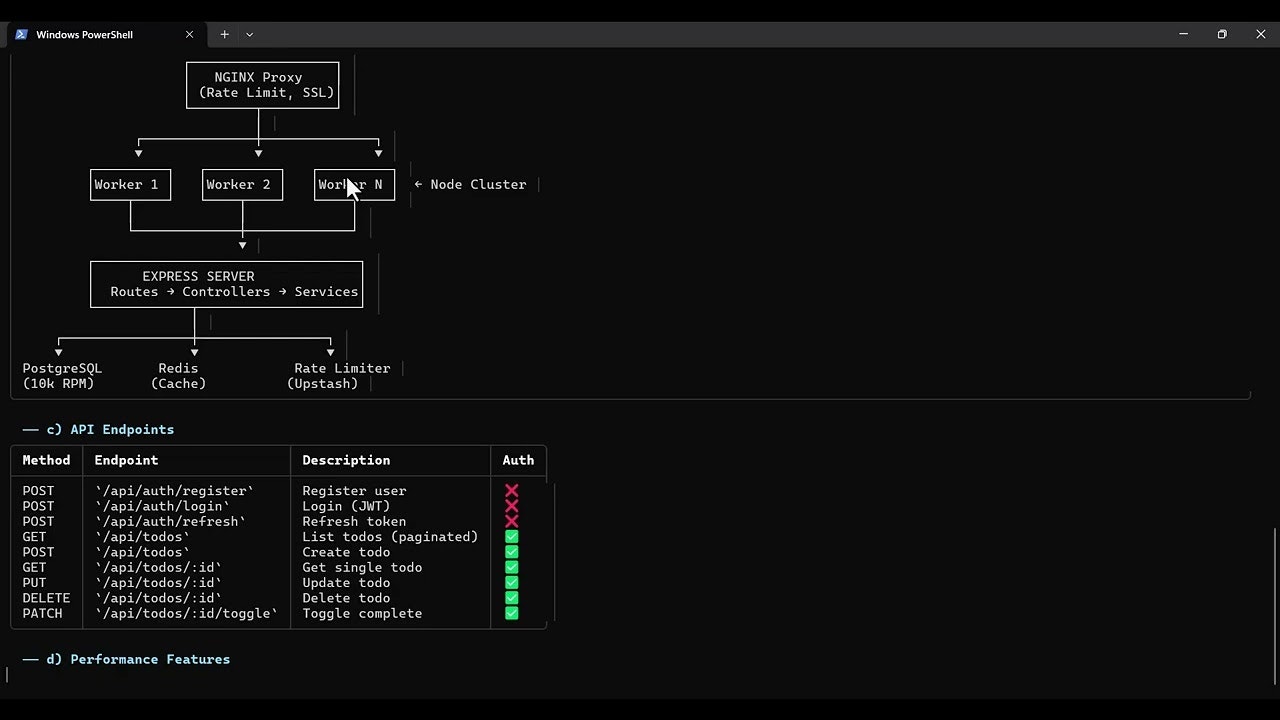Click "Routes → Controllers → Services" text
Image resolution: width=1280 pixels, height=720 pixels.
click(234, 292)
